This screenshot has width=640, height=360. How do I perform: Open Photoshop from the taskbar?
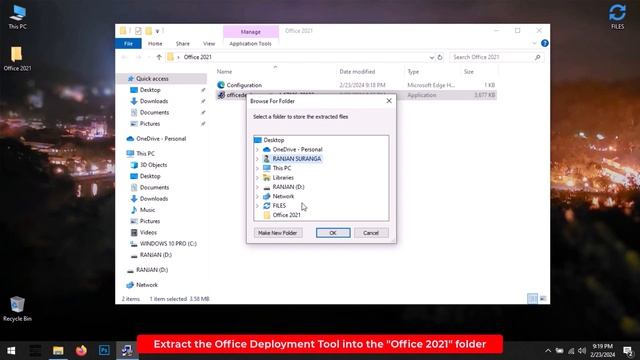(x=104, y=351)
